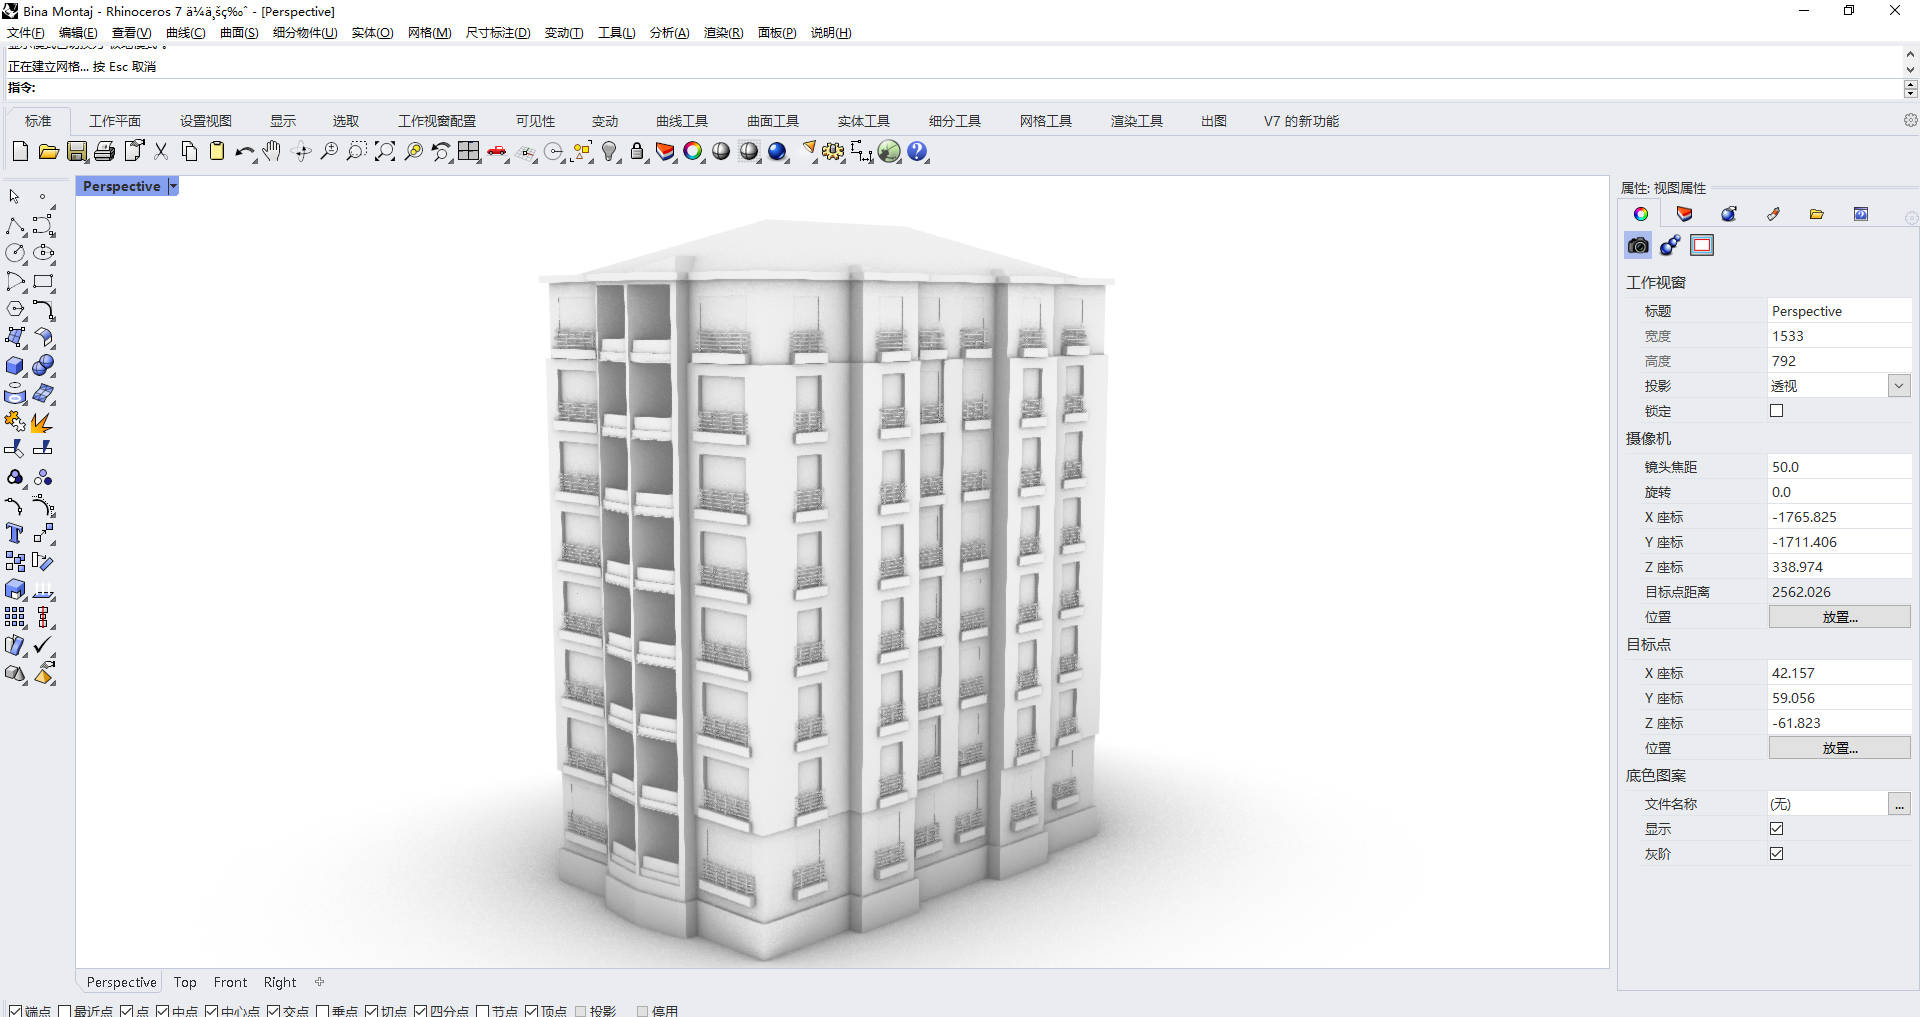Select the Box solid tool
The image size is (1920, 1017).
[x=15, y=365]
